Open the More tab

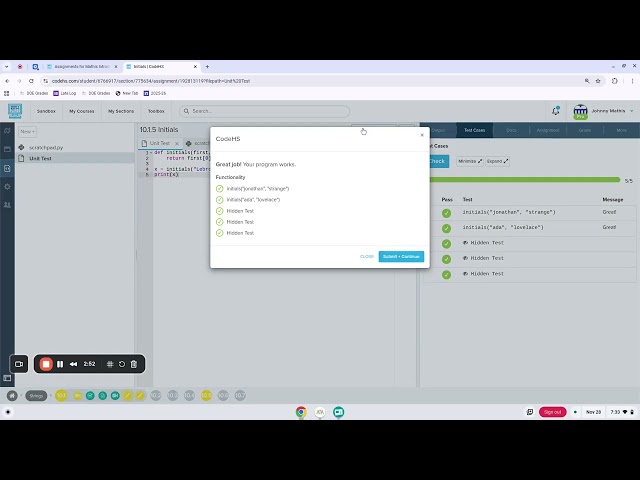[621, 130]
